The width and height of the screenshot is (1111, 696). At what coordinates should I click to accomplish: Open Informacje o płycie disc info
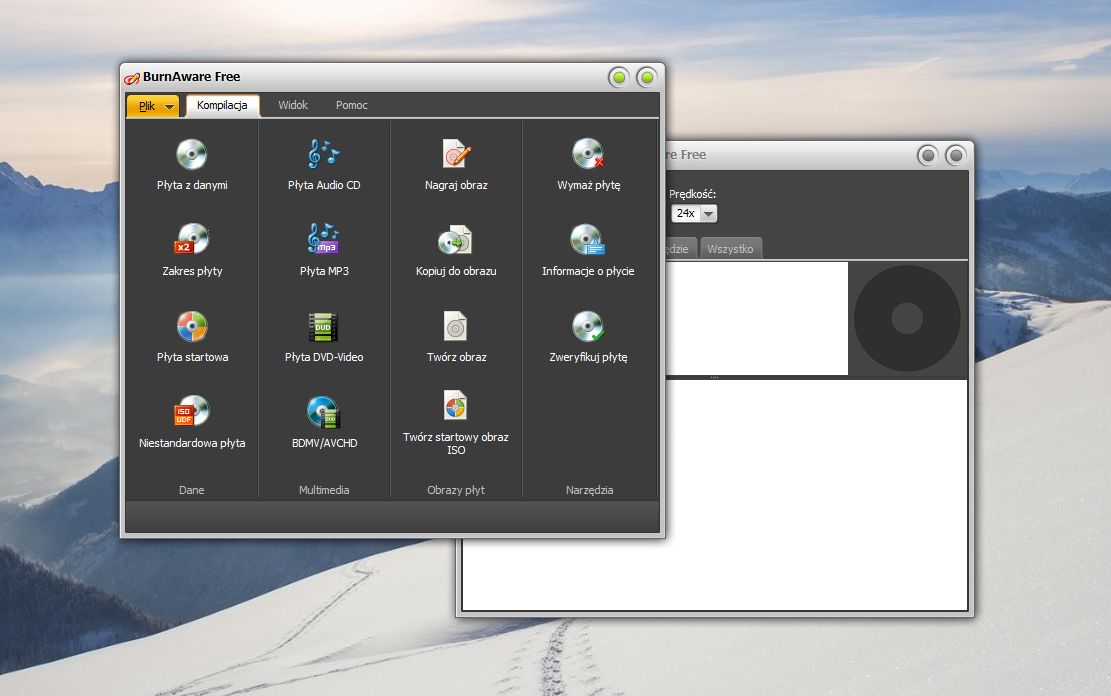pos(588,251)
